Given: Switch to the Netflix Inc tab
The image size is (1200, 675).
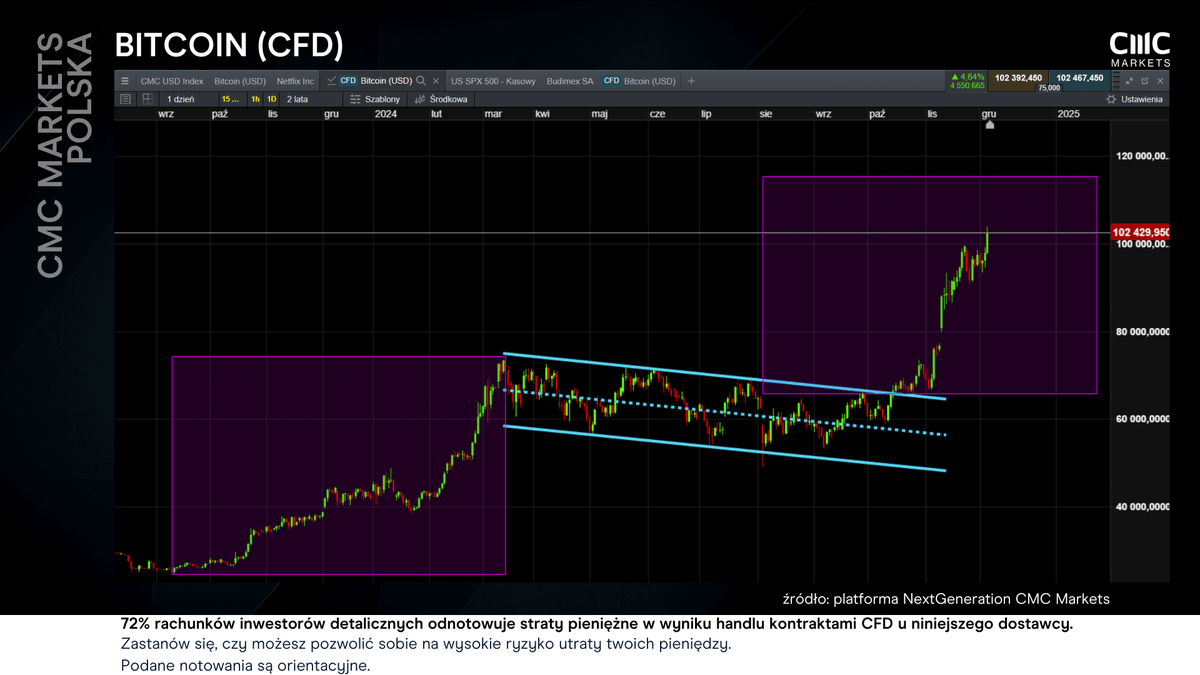Looking at the screenshot, I should [x=295, y=81].
